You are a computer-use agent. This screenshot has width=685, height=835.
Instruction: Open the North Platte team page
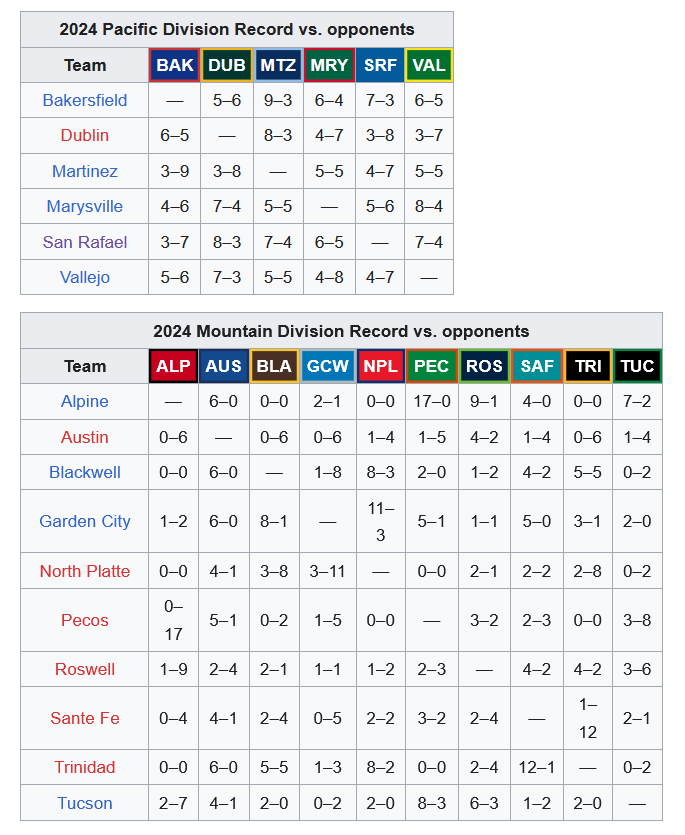[85, 571]
